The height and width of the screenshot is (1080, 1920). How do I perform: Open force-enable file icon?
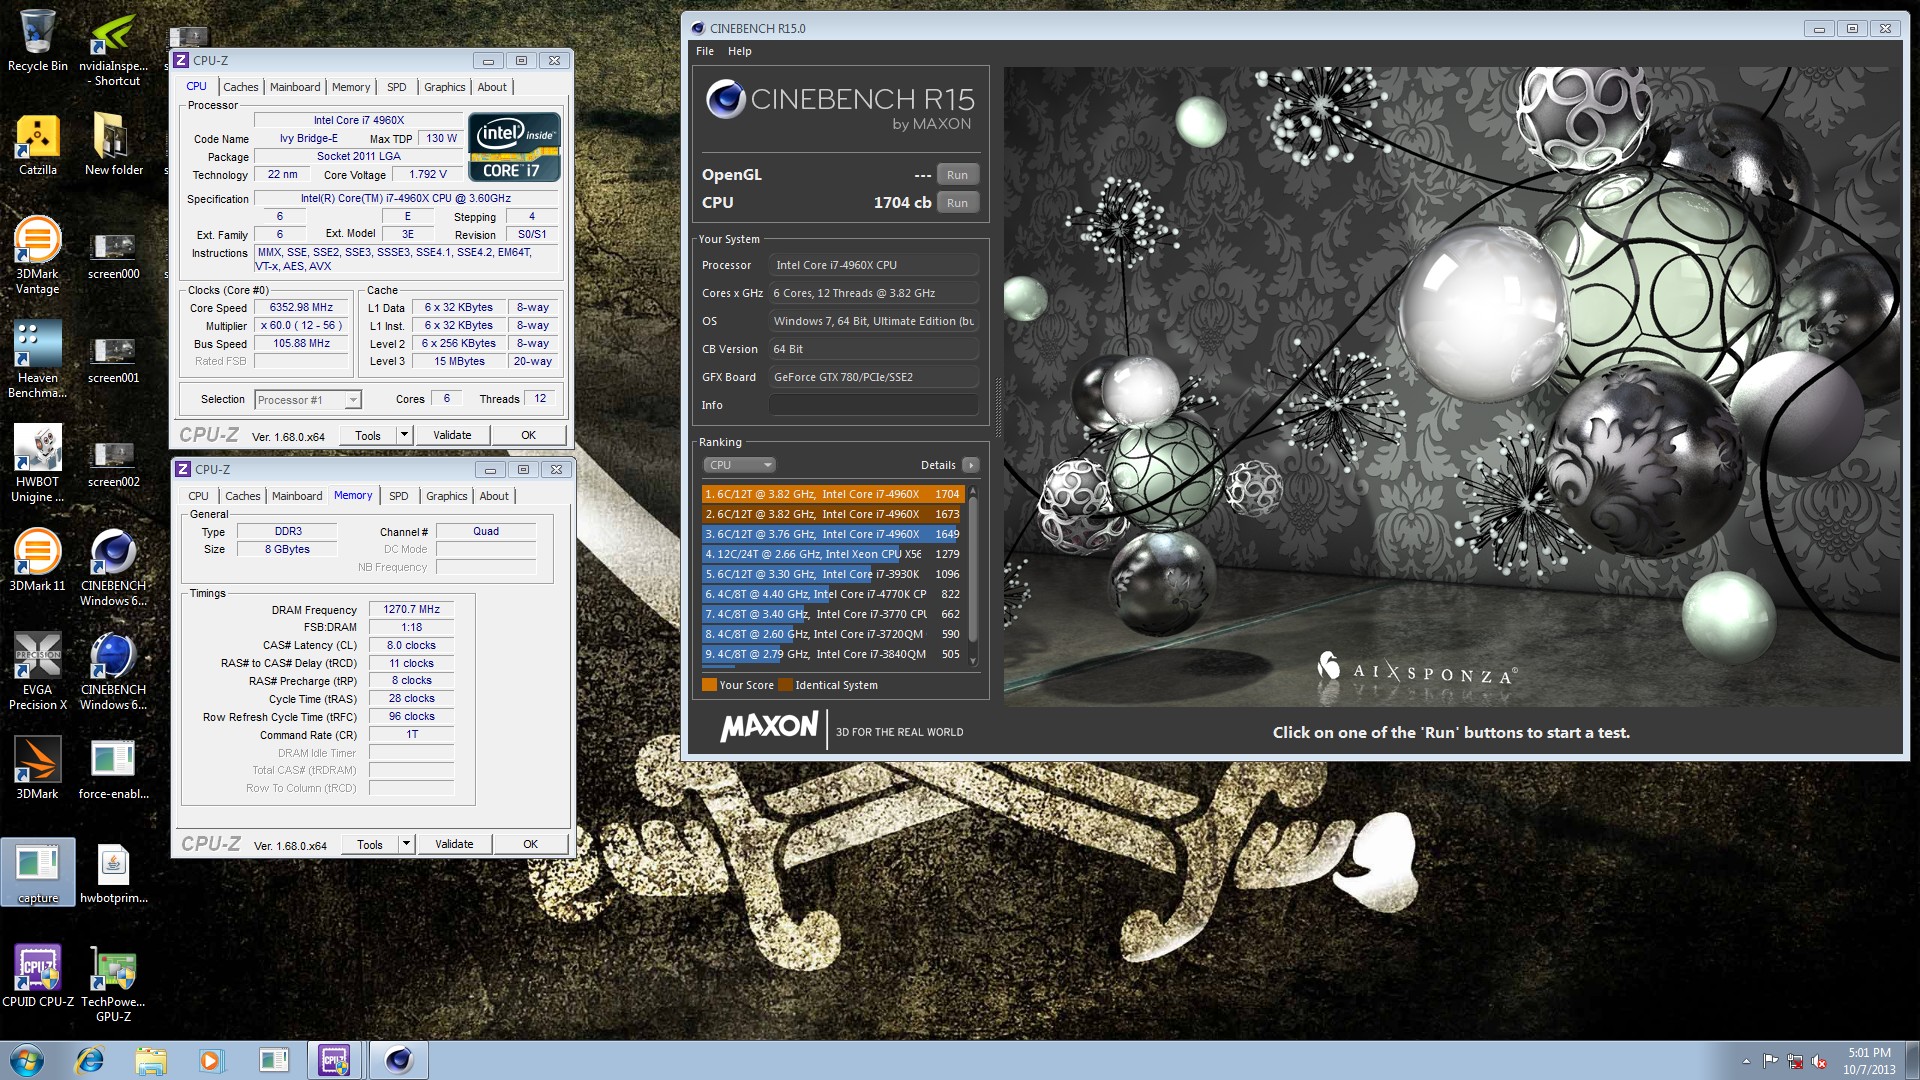(x=114, y=768)
